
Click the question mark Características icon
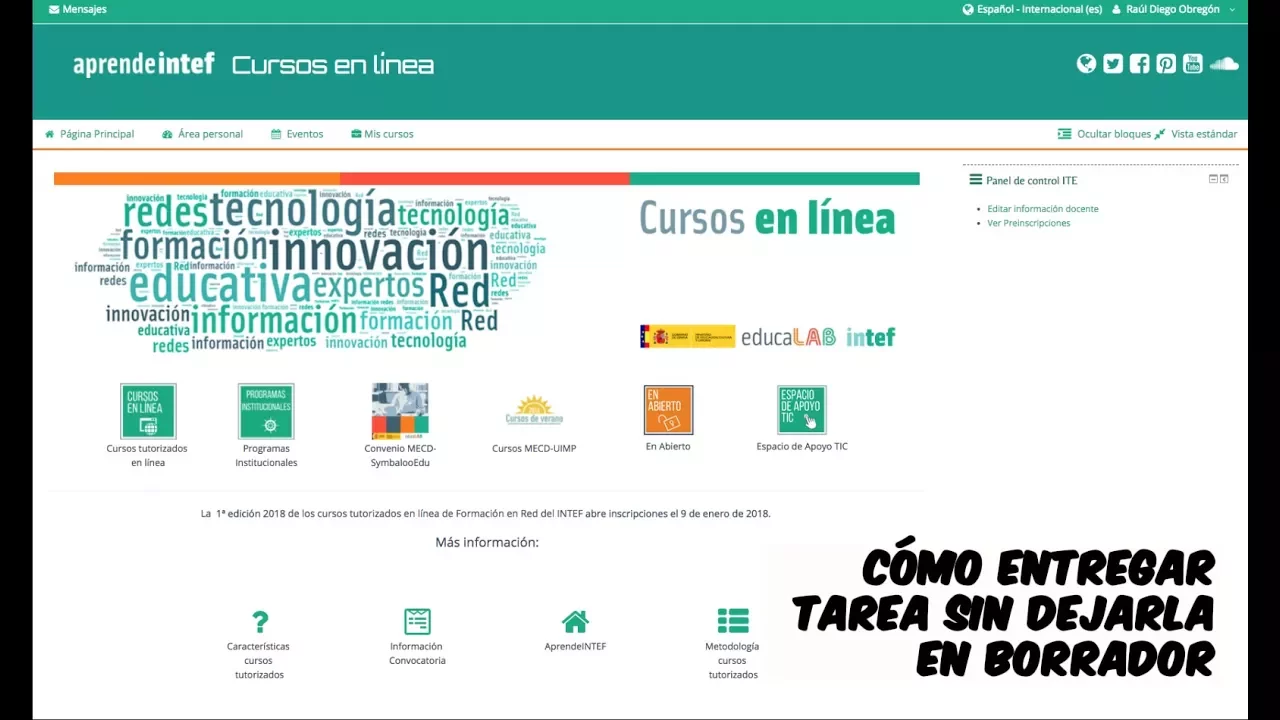coord(260,621)
